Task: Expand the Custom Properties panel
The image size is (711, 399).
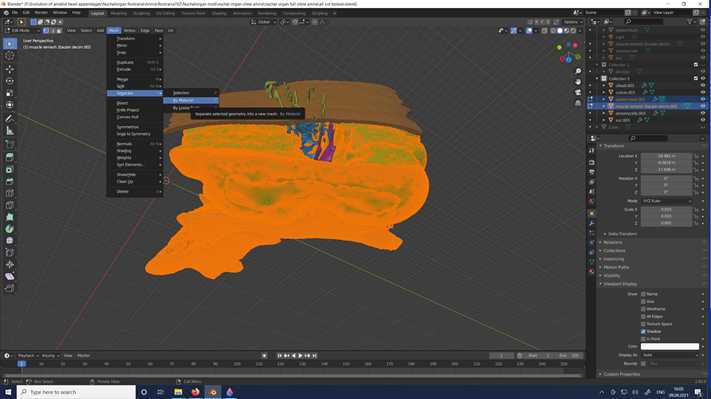Action: click(x=622, y=374)
